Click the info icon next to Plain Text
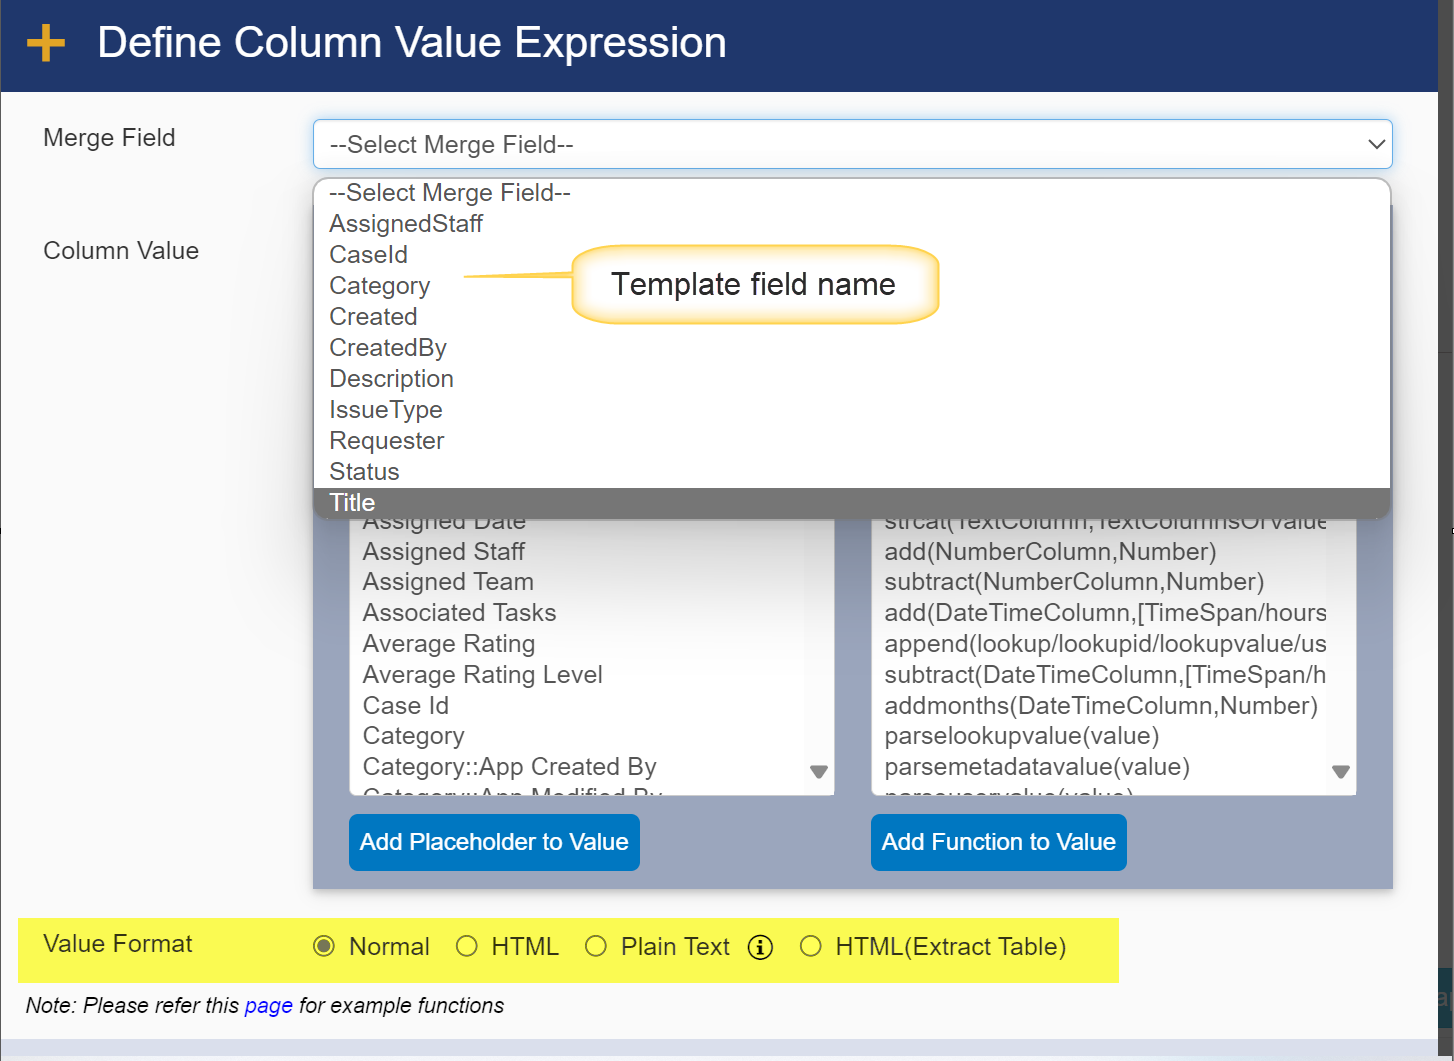Screen dimensions: 1454x1061 (760, 947)
